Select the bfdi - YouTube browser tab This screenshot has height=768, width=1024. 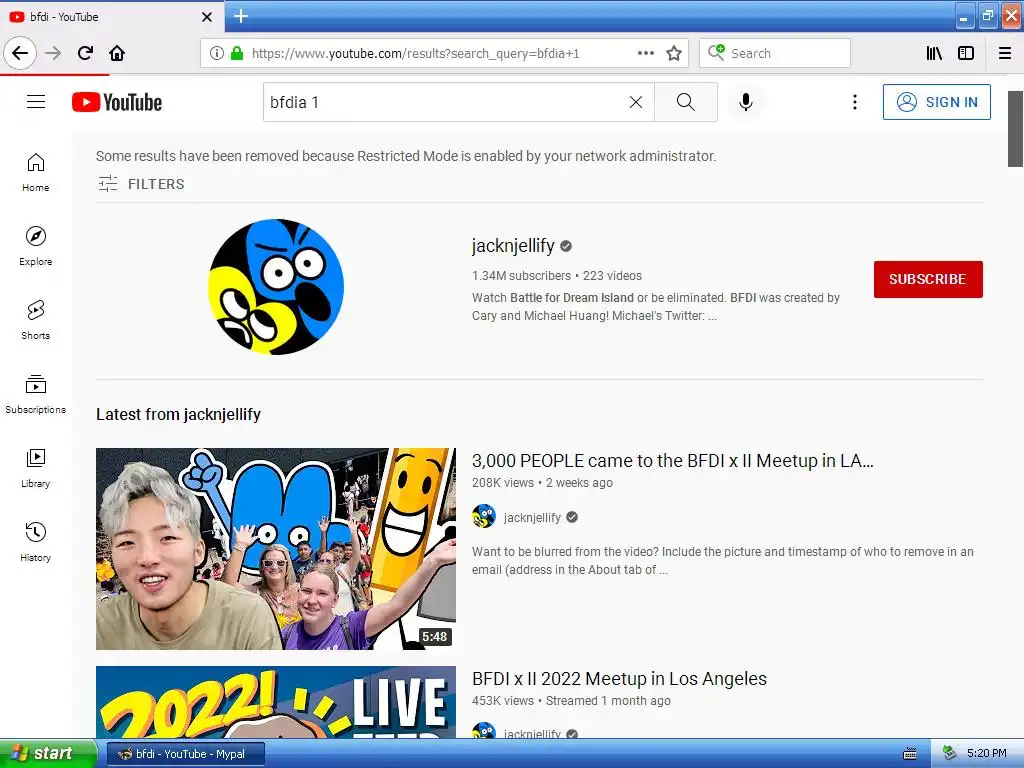click(112, 17)
